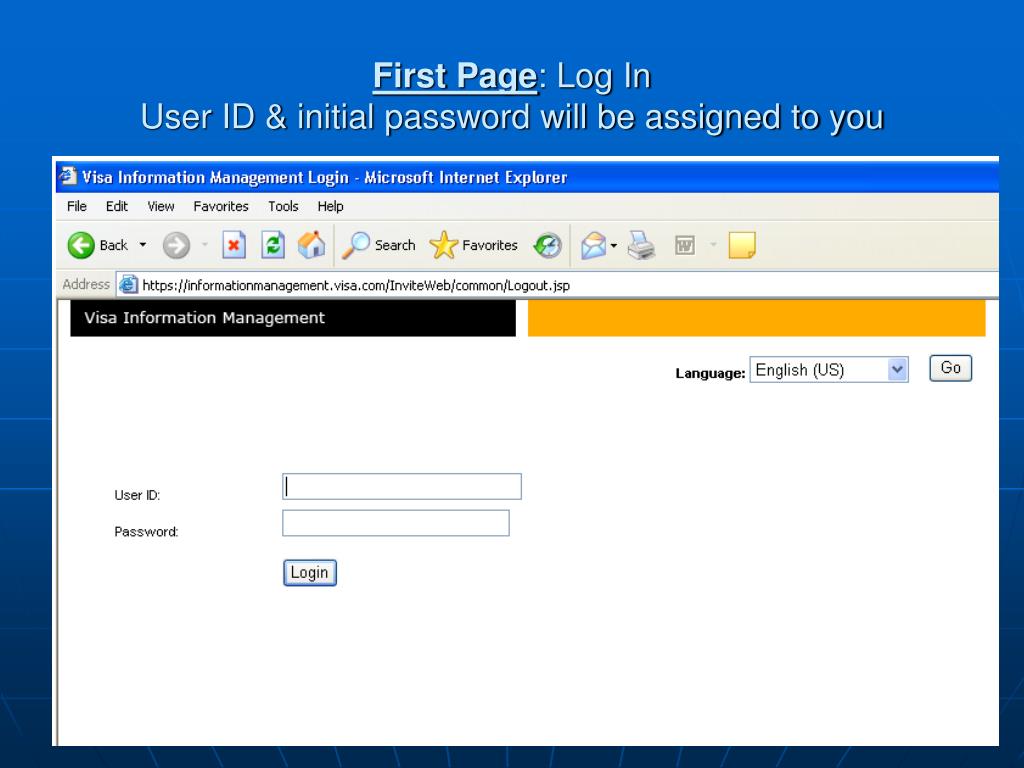The width and height of the screenshot is (1024, 768).
Task: Click the yellow note toolbar icon
Action: [742, 246]
